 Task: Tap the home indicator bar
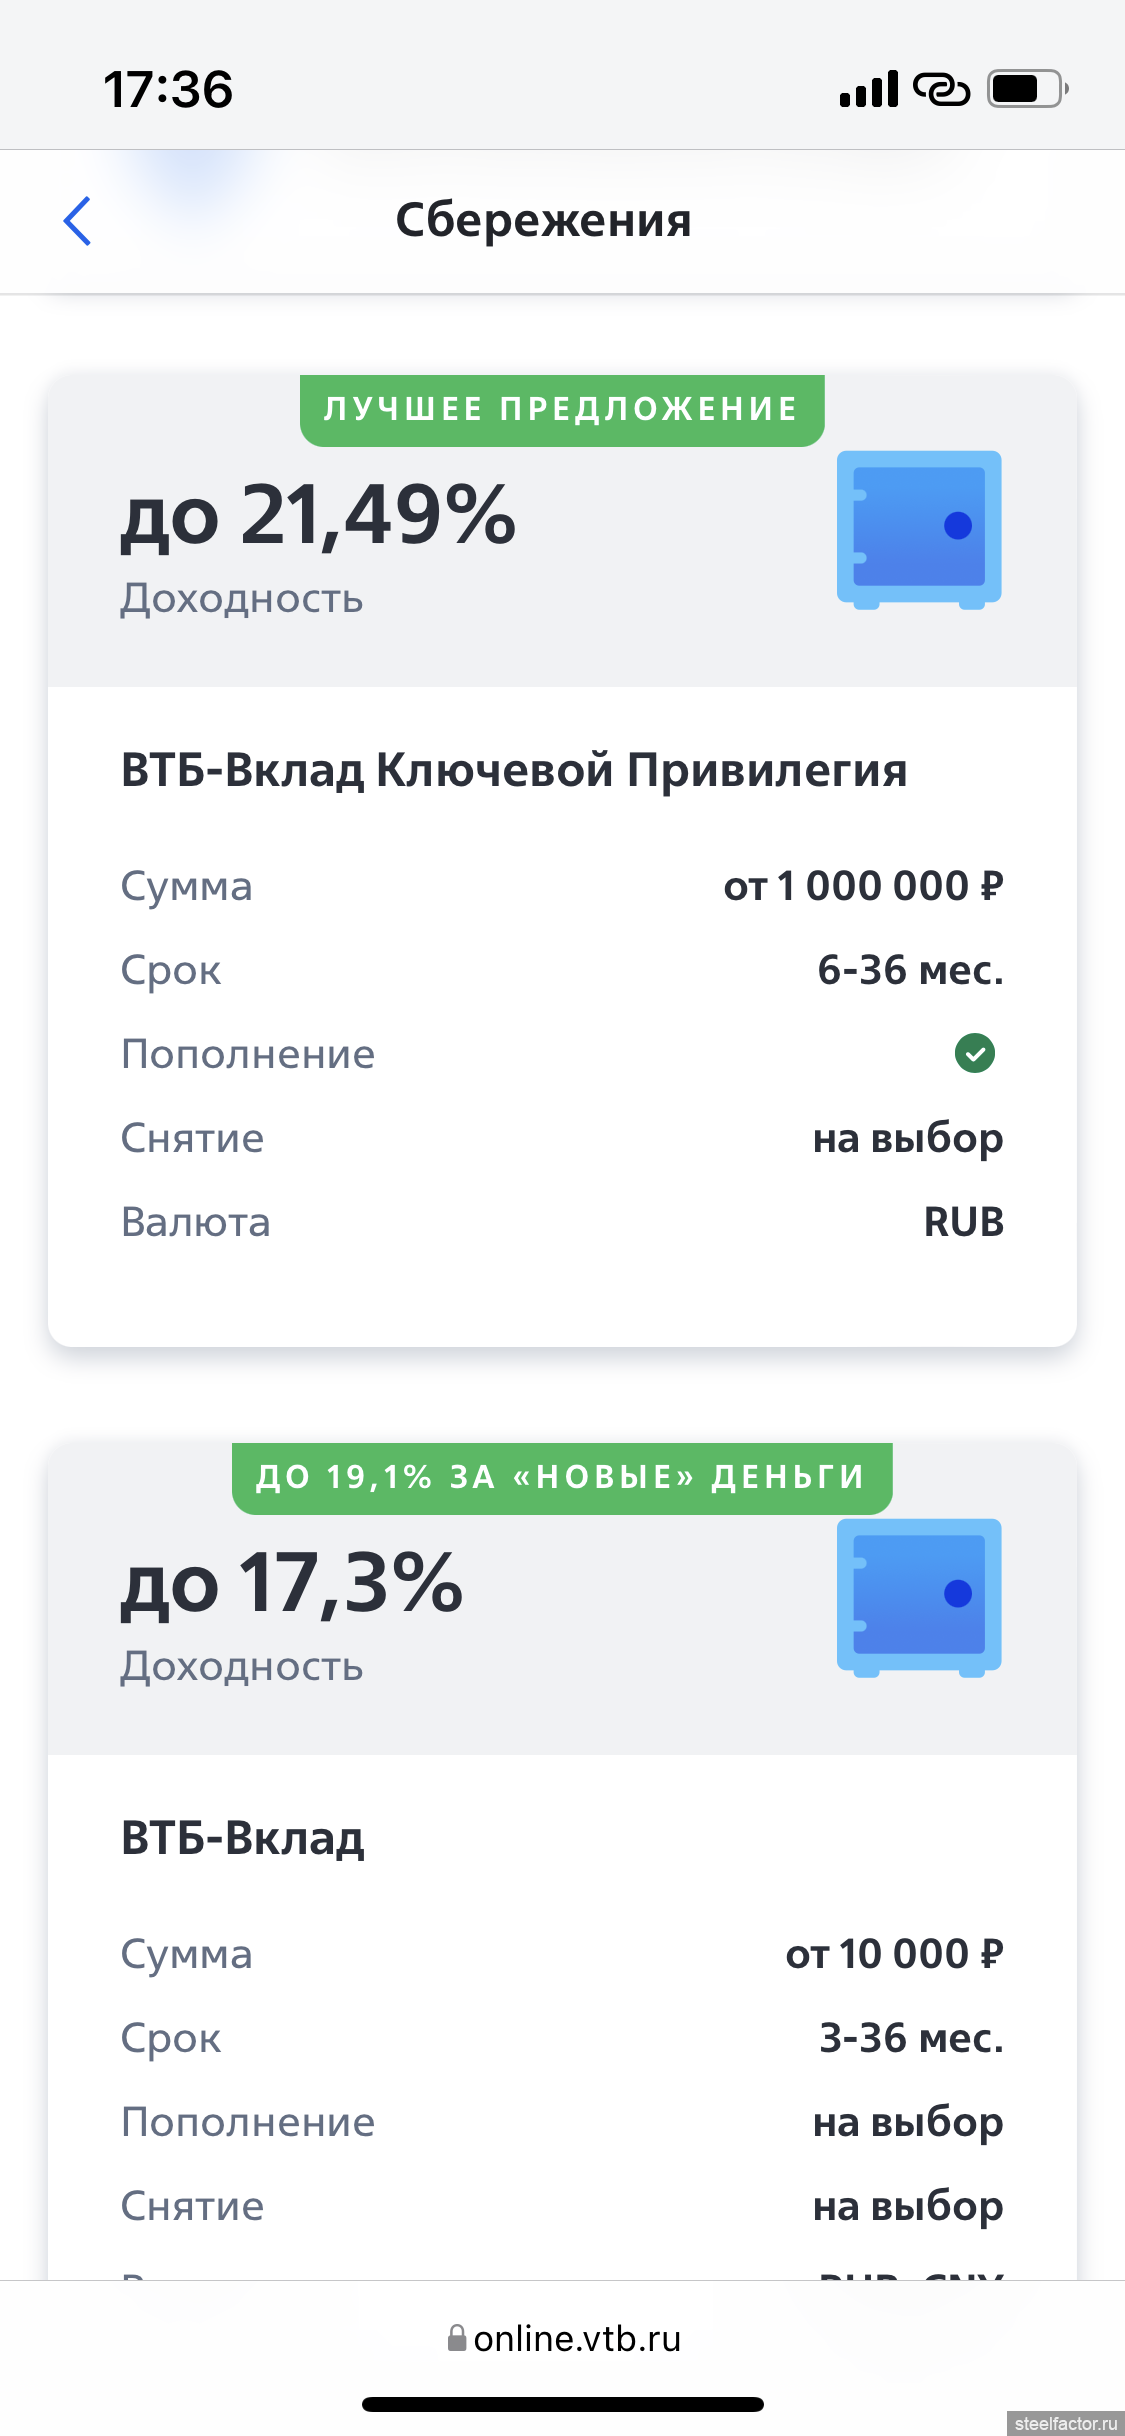[x=562, y=2404]
